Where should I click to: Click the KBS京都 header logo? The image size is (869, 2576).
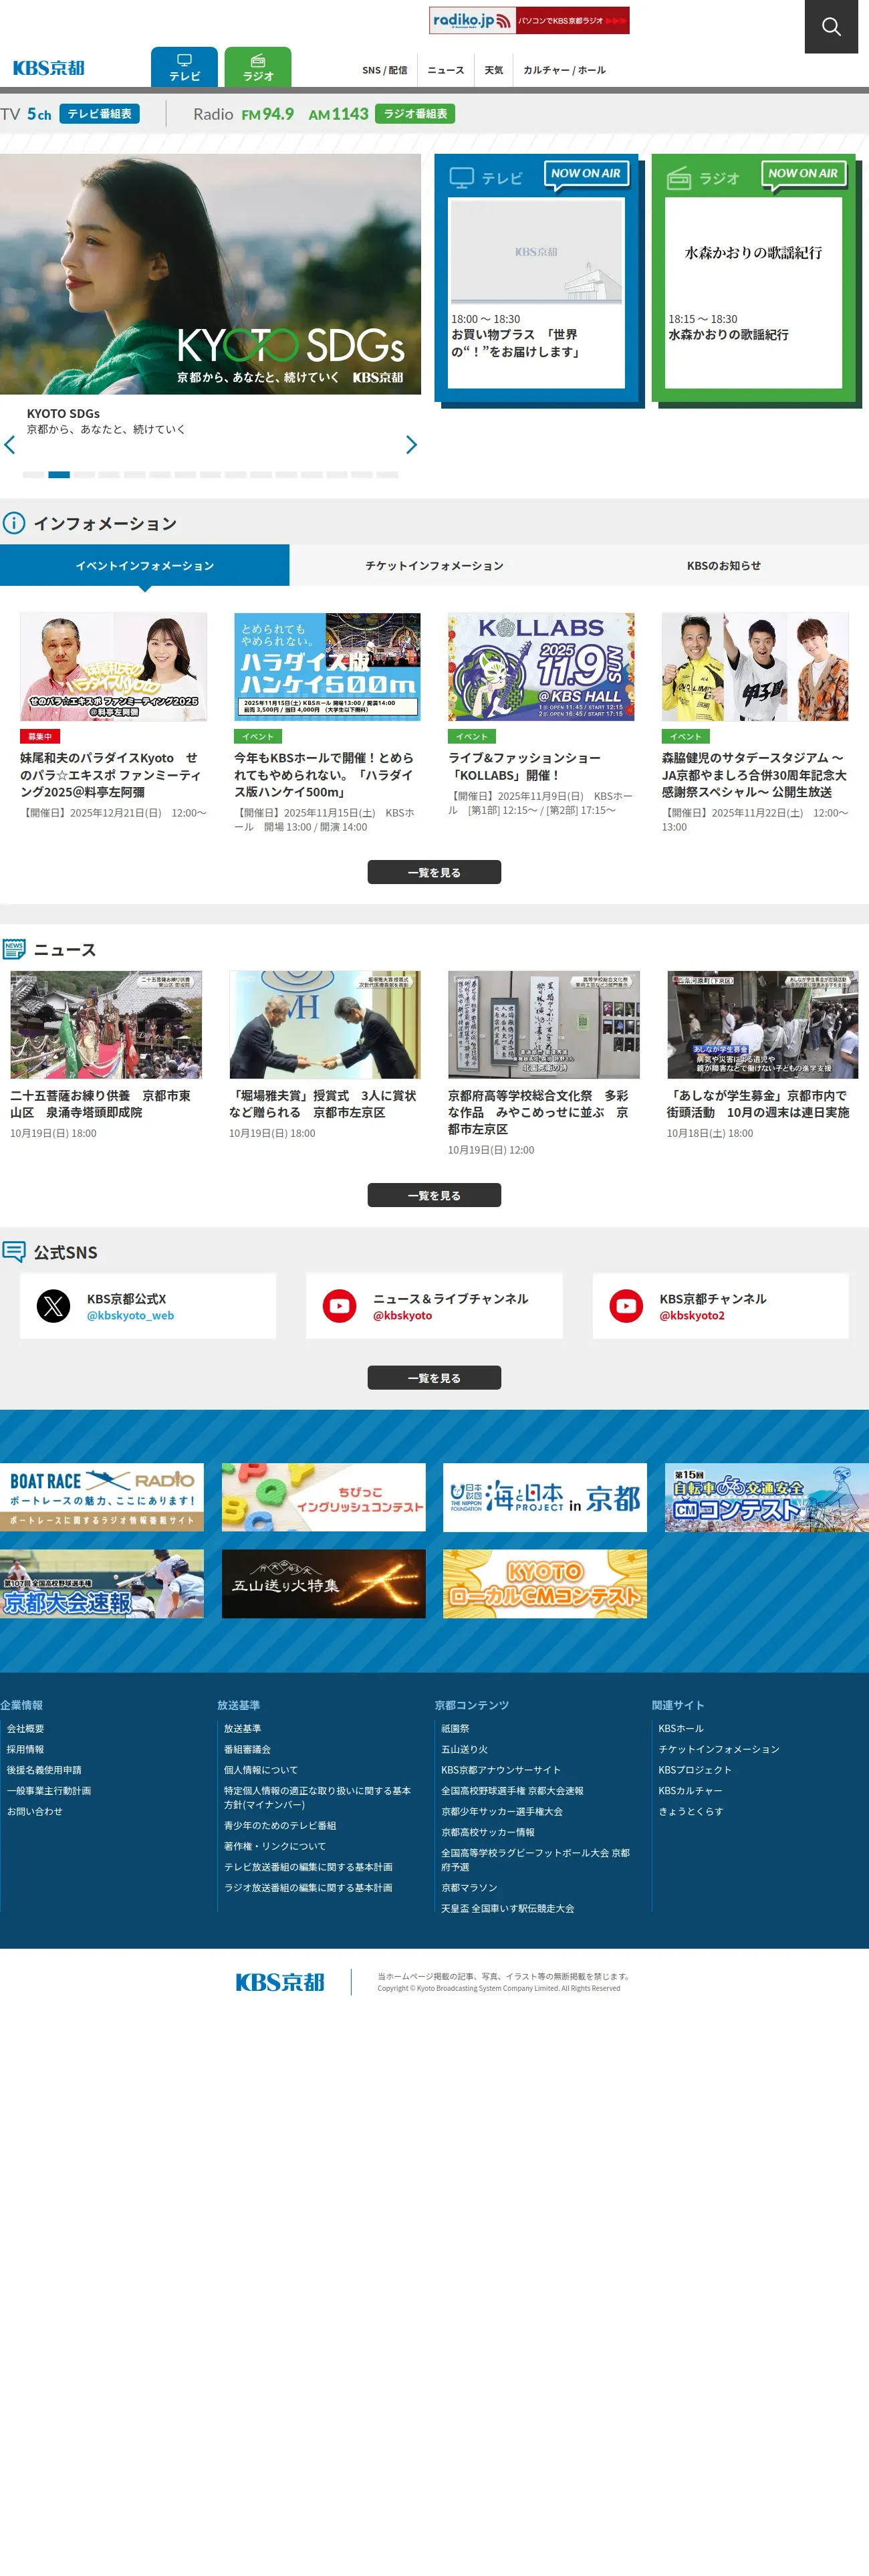[49, 68]
